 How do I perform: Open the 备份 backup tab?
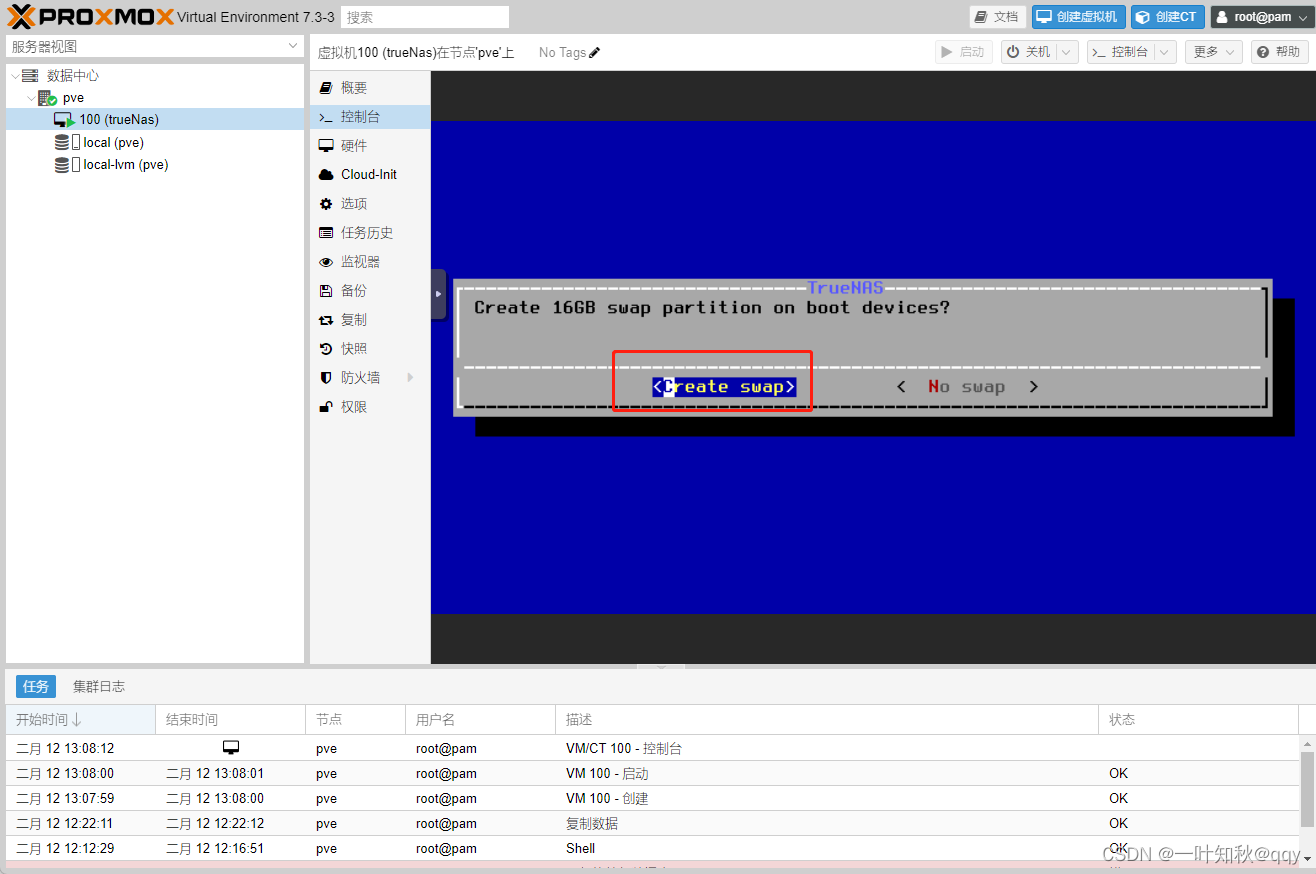click(x=370, y=291)
